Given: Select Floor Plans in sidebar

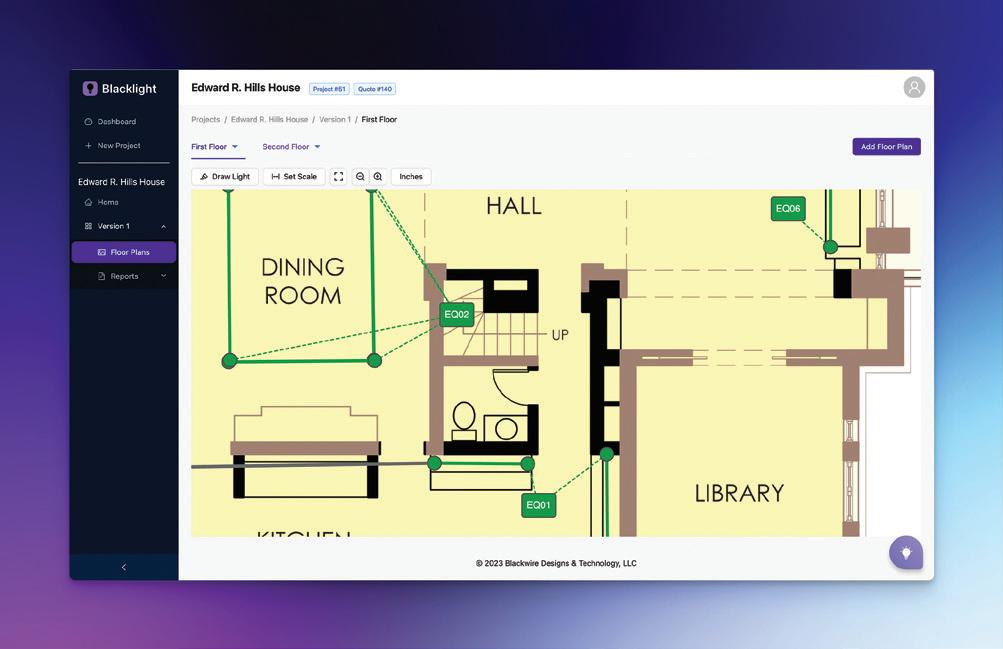Looking at the screenshot, I should pos(123,252).
